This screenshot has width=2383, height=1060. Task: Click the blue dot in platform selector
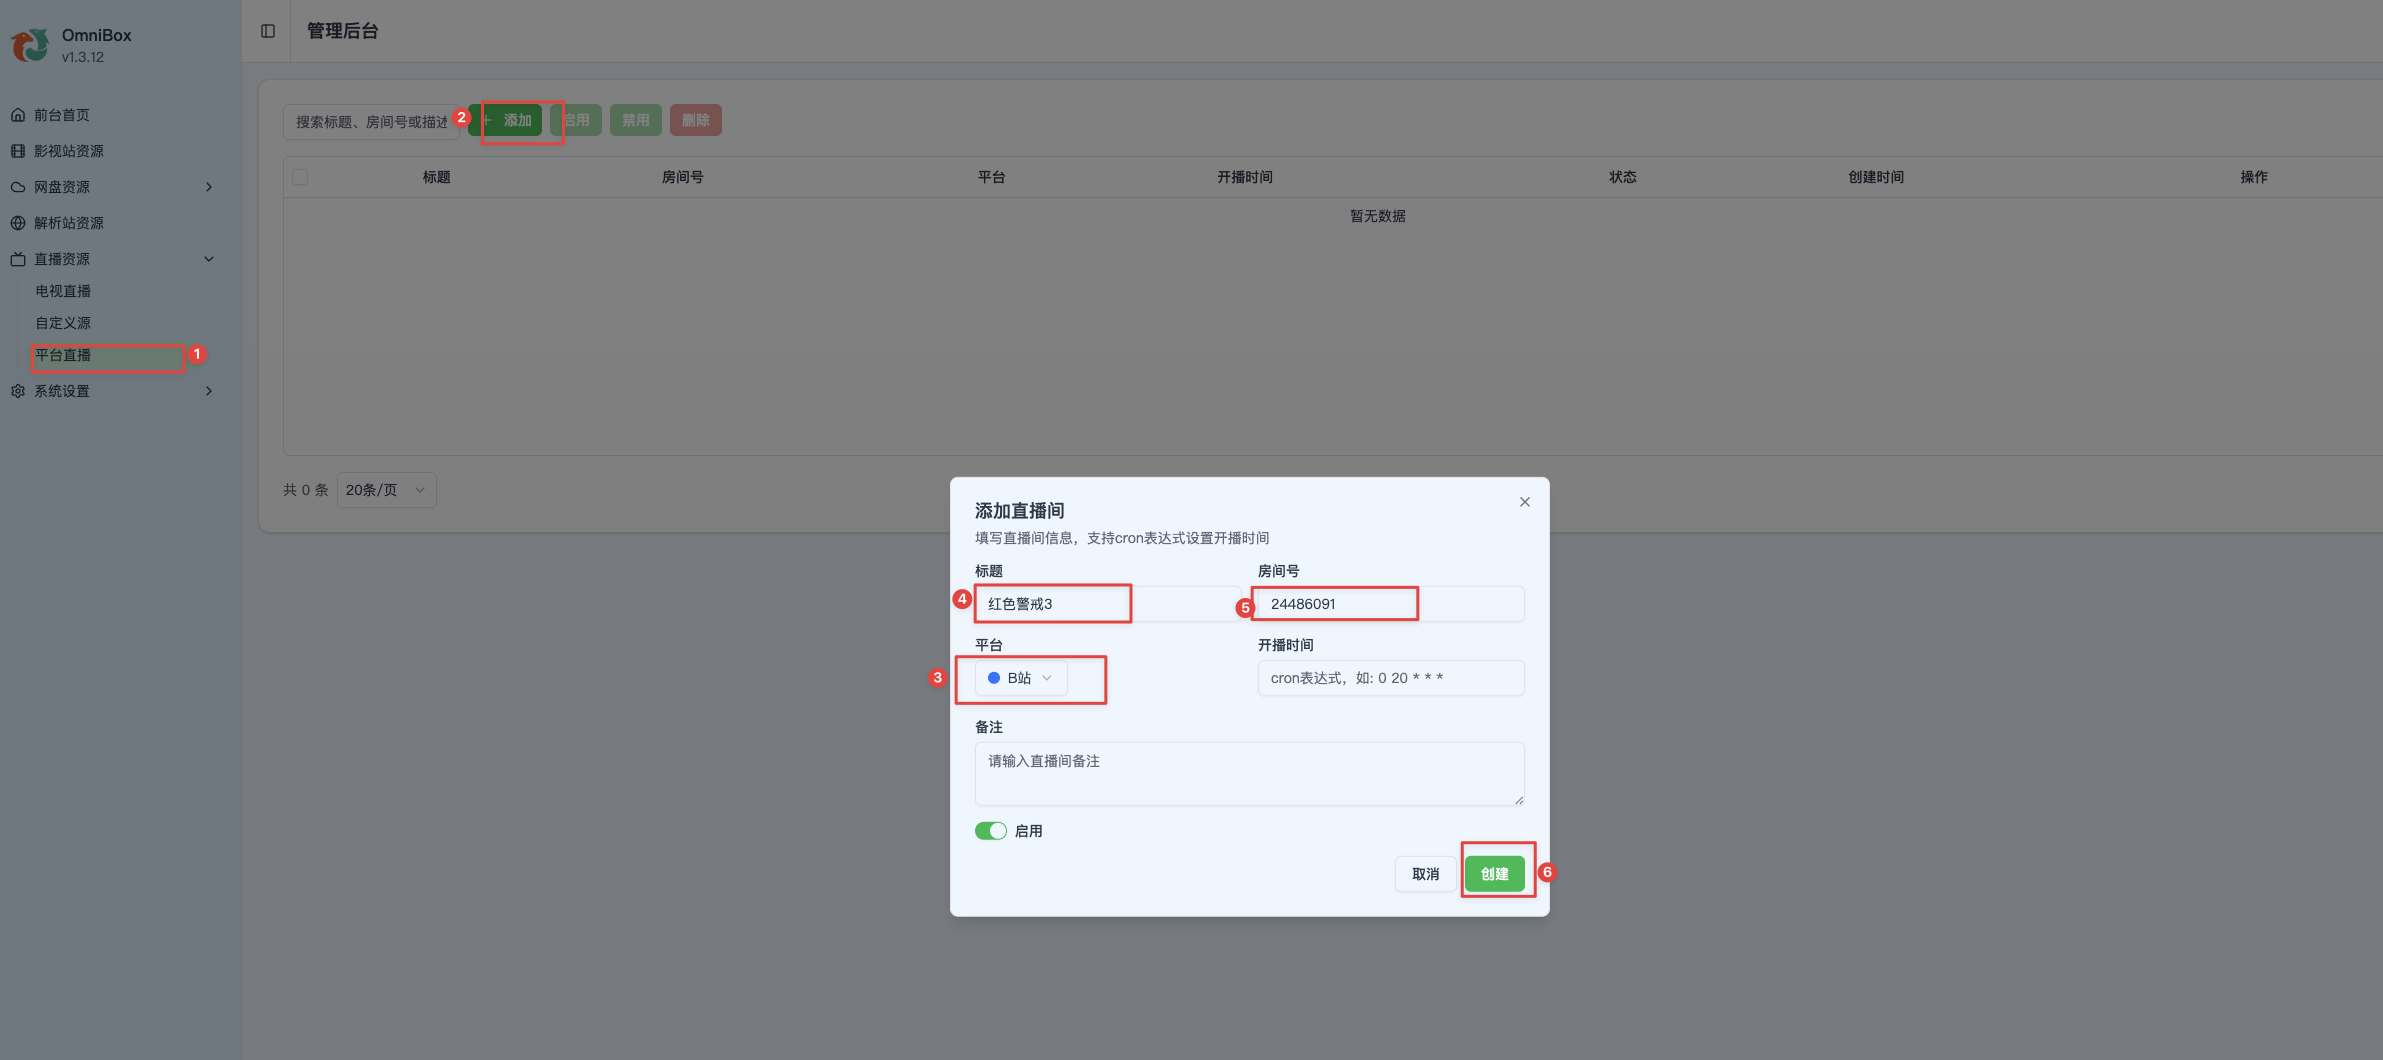[x=994, y=678]
